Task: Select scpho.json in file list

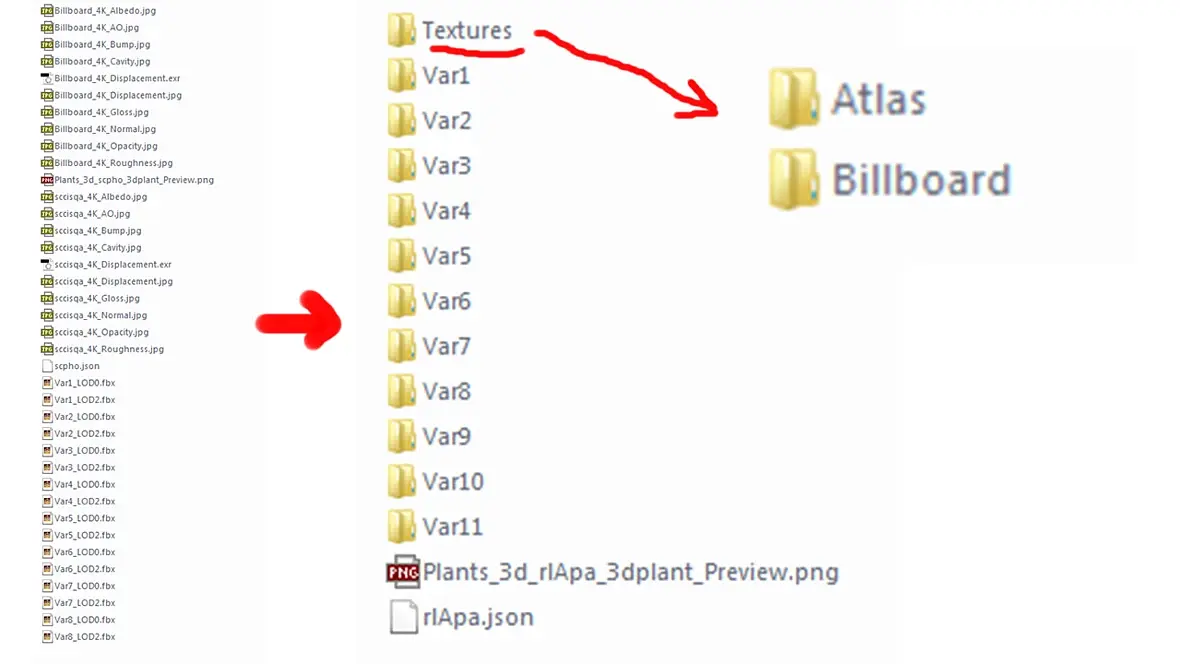Action: (x=70, y=366)
